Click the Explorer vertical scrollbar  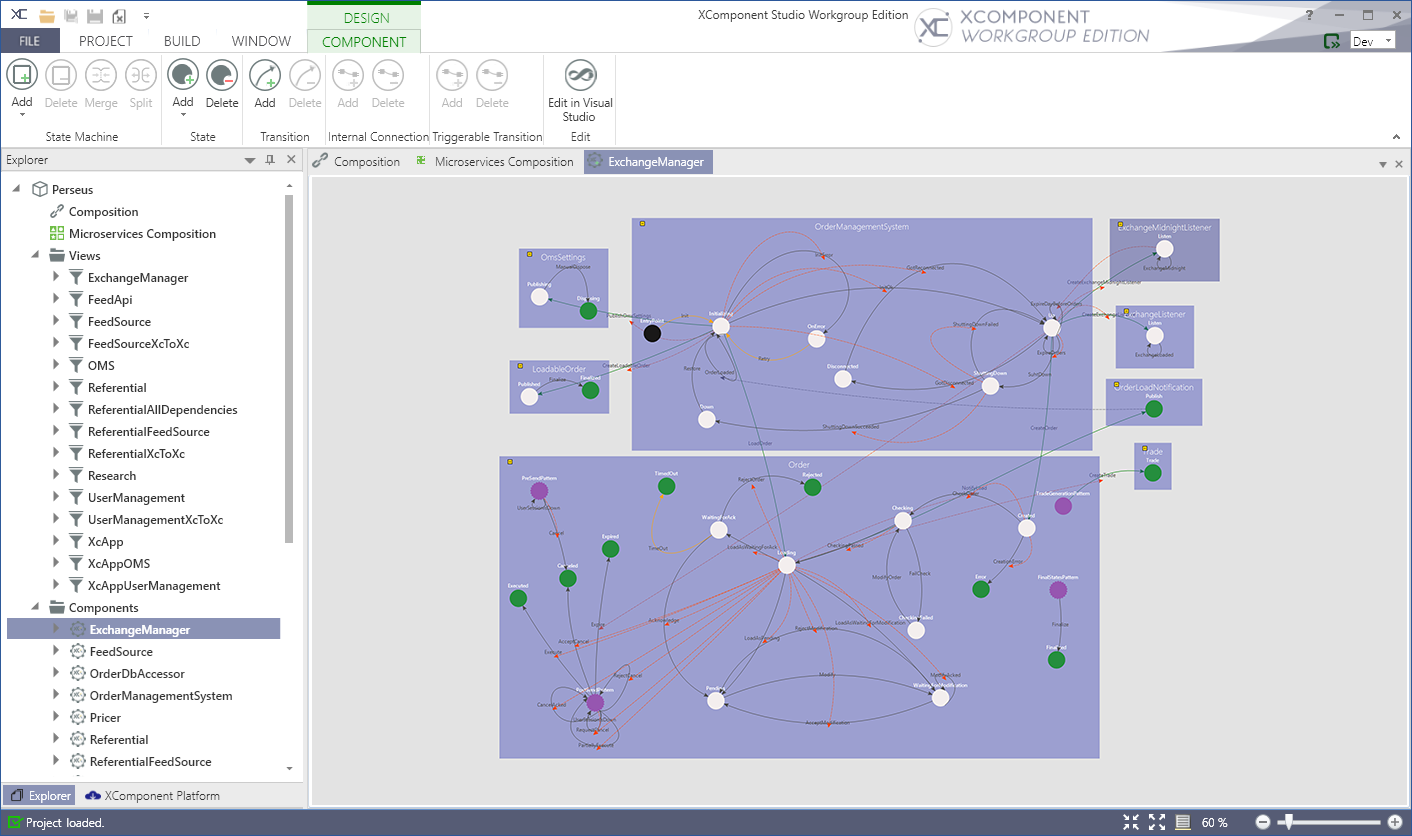[x=290, y=368]
